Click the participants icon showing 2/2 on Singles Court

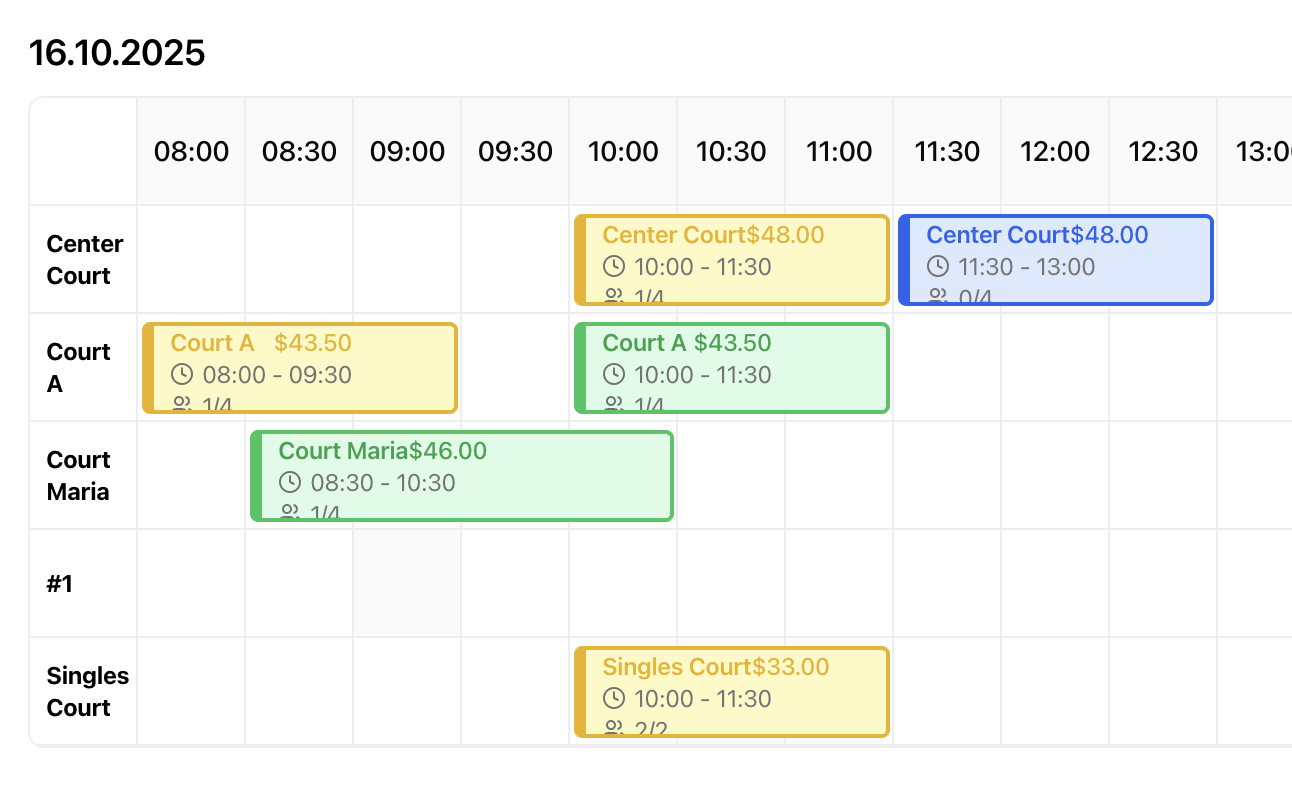613,730
